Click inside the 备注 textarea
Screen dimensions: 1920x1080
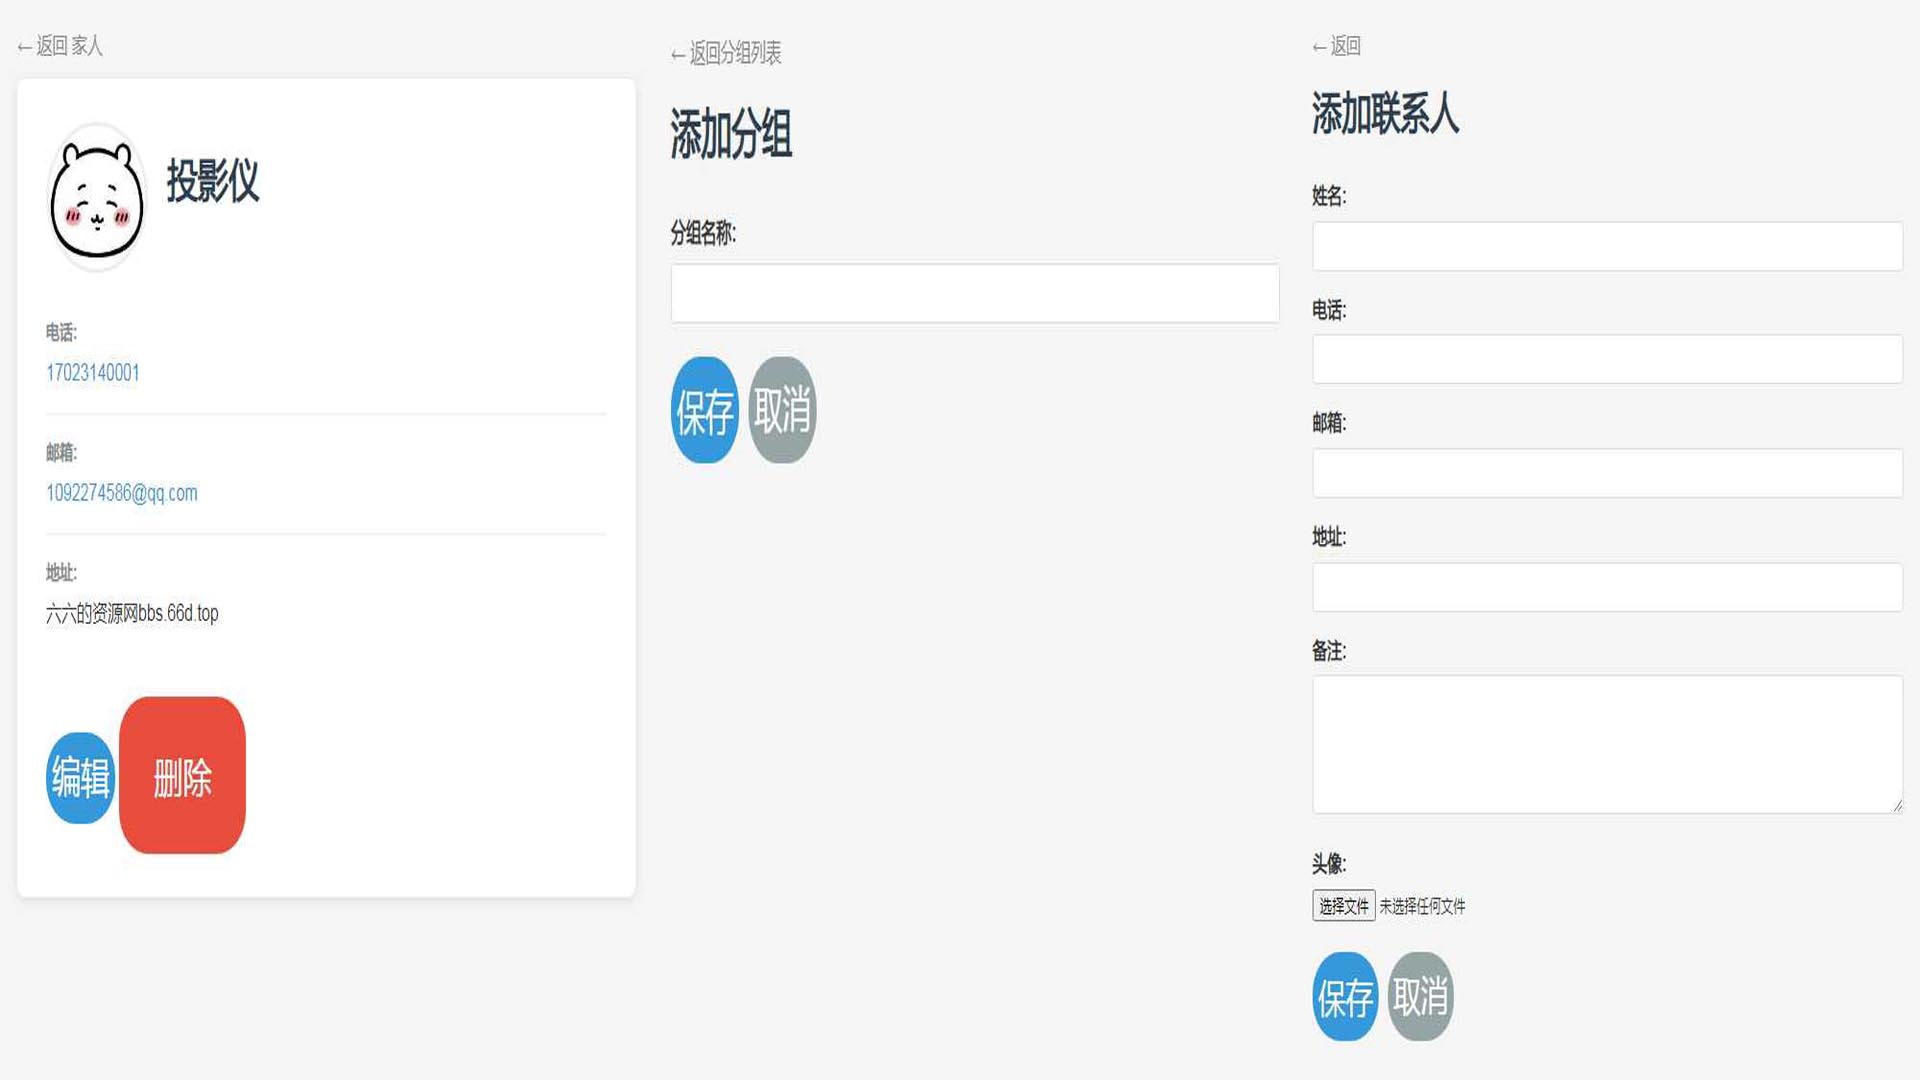tap(1606, 744)
